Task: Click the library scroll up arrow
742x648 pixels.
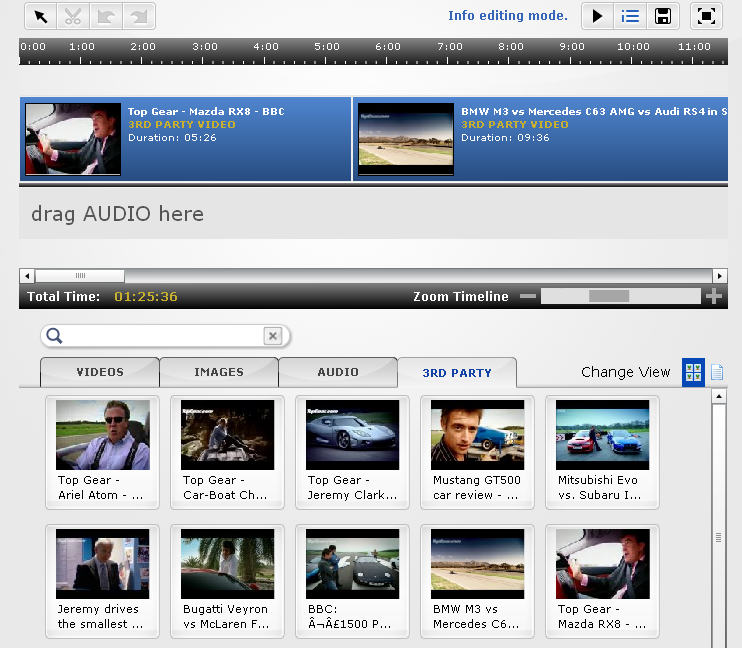Action: [x=719, y=396]
